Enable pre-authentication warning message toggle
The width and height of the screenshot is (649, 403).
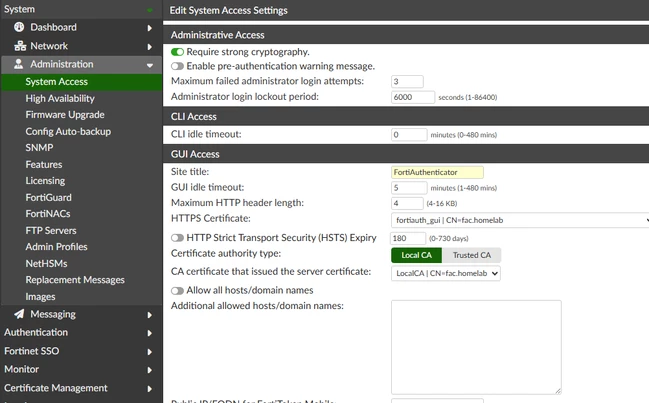tap(177, 66)
